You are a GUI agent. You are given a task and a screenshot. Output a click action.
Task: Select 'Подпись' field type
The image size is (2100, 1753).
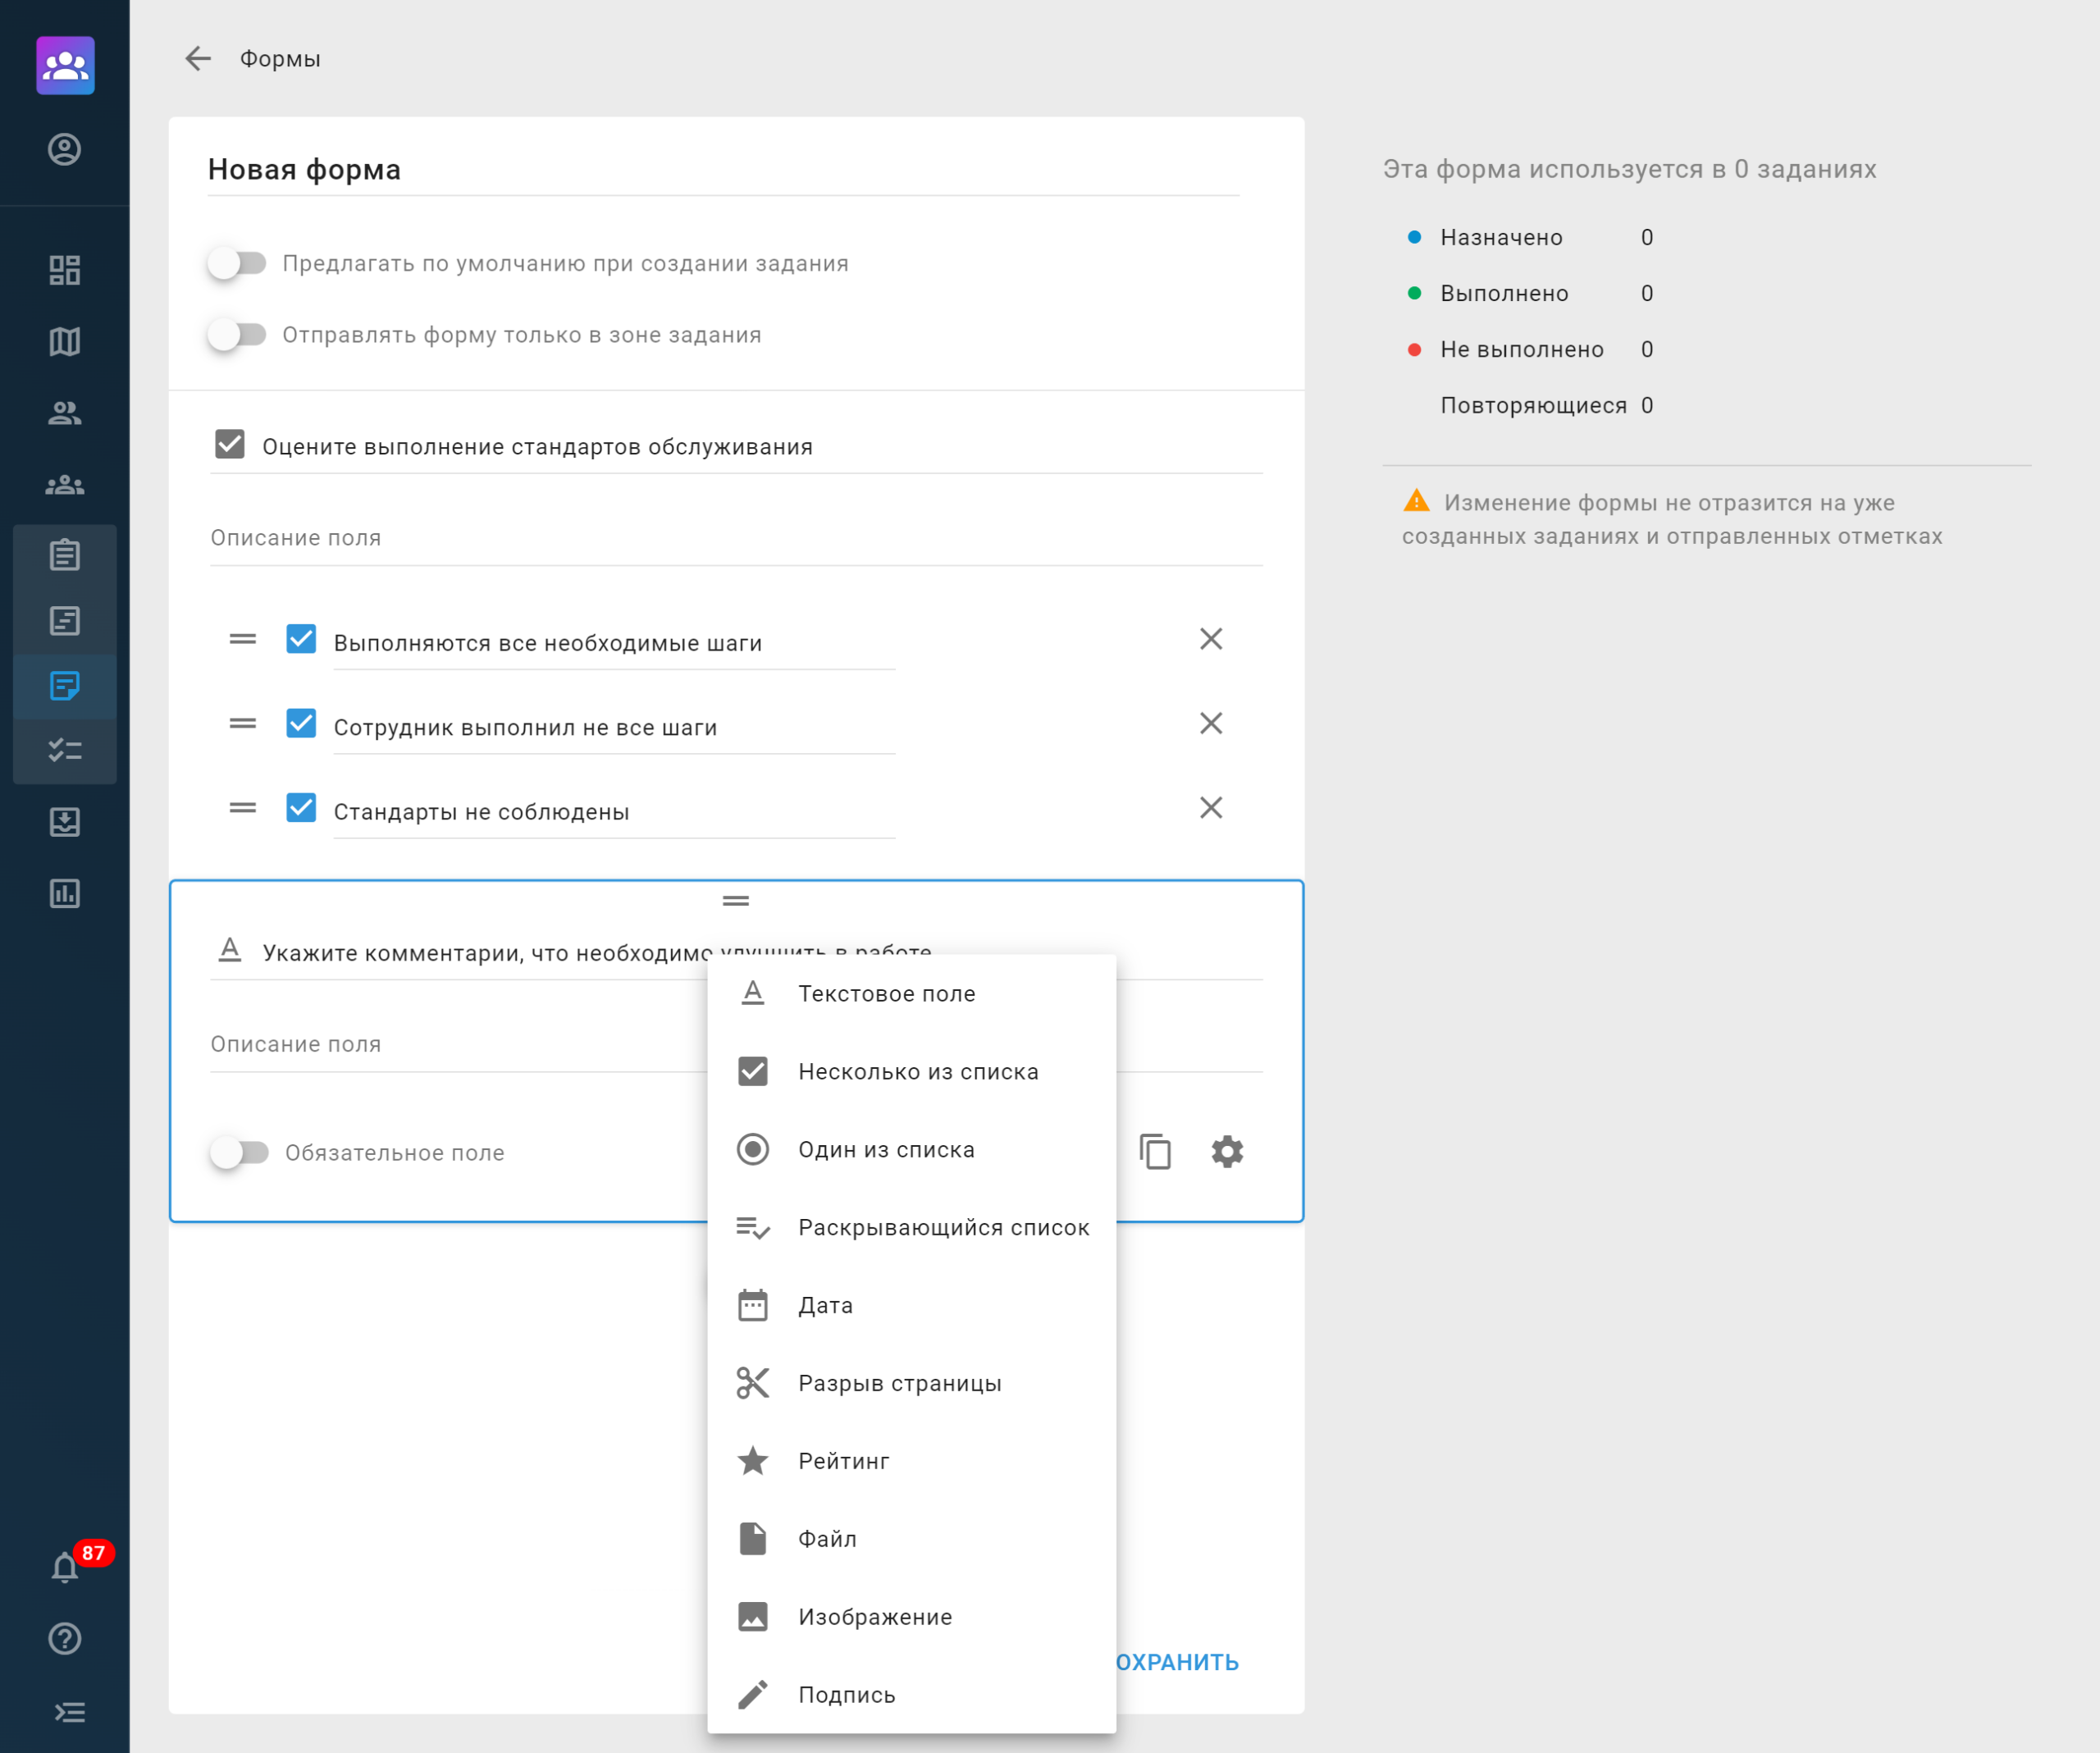[x=912, y=1695]
